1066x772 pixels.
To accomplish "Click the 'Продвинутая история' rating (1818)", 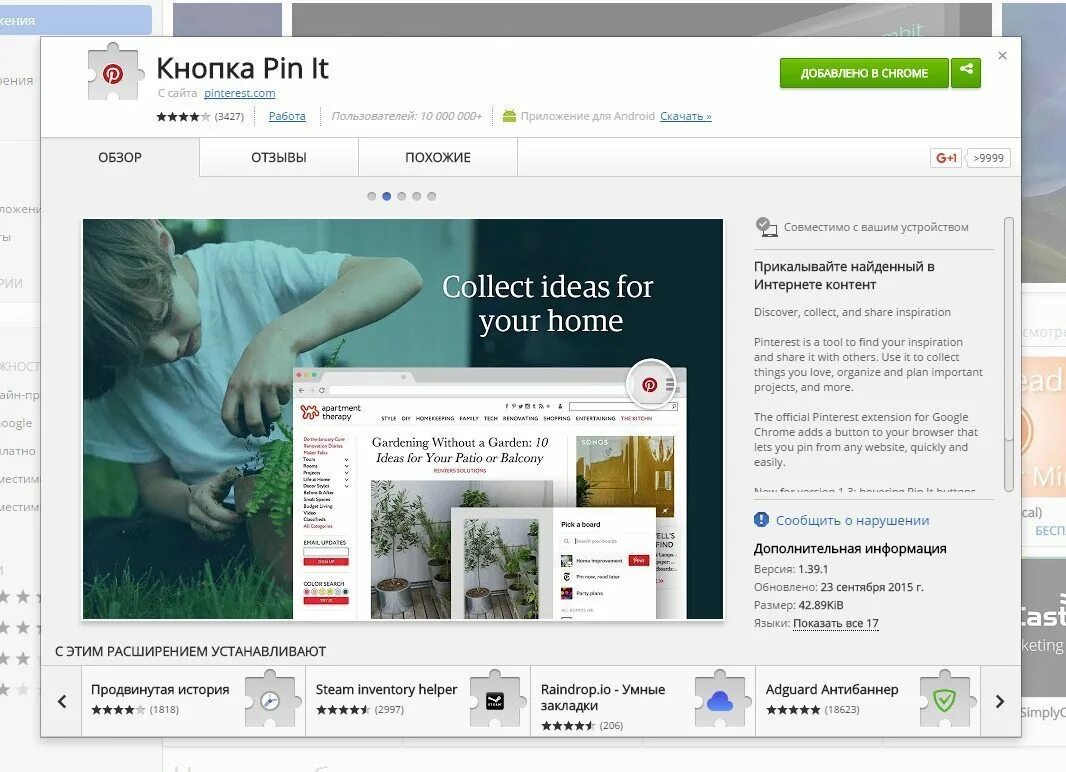I will [x=118, y=709].
